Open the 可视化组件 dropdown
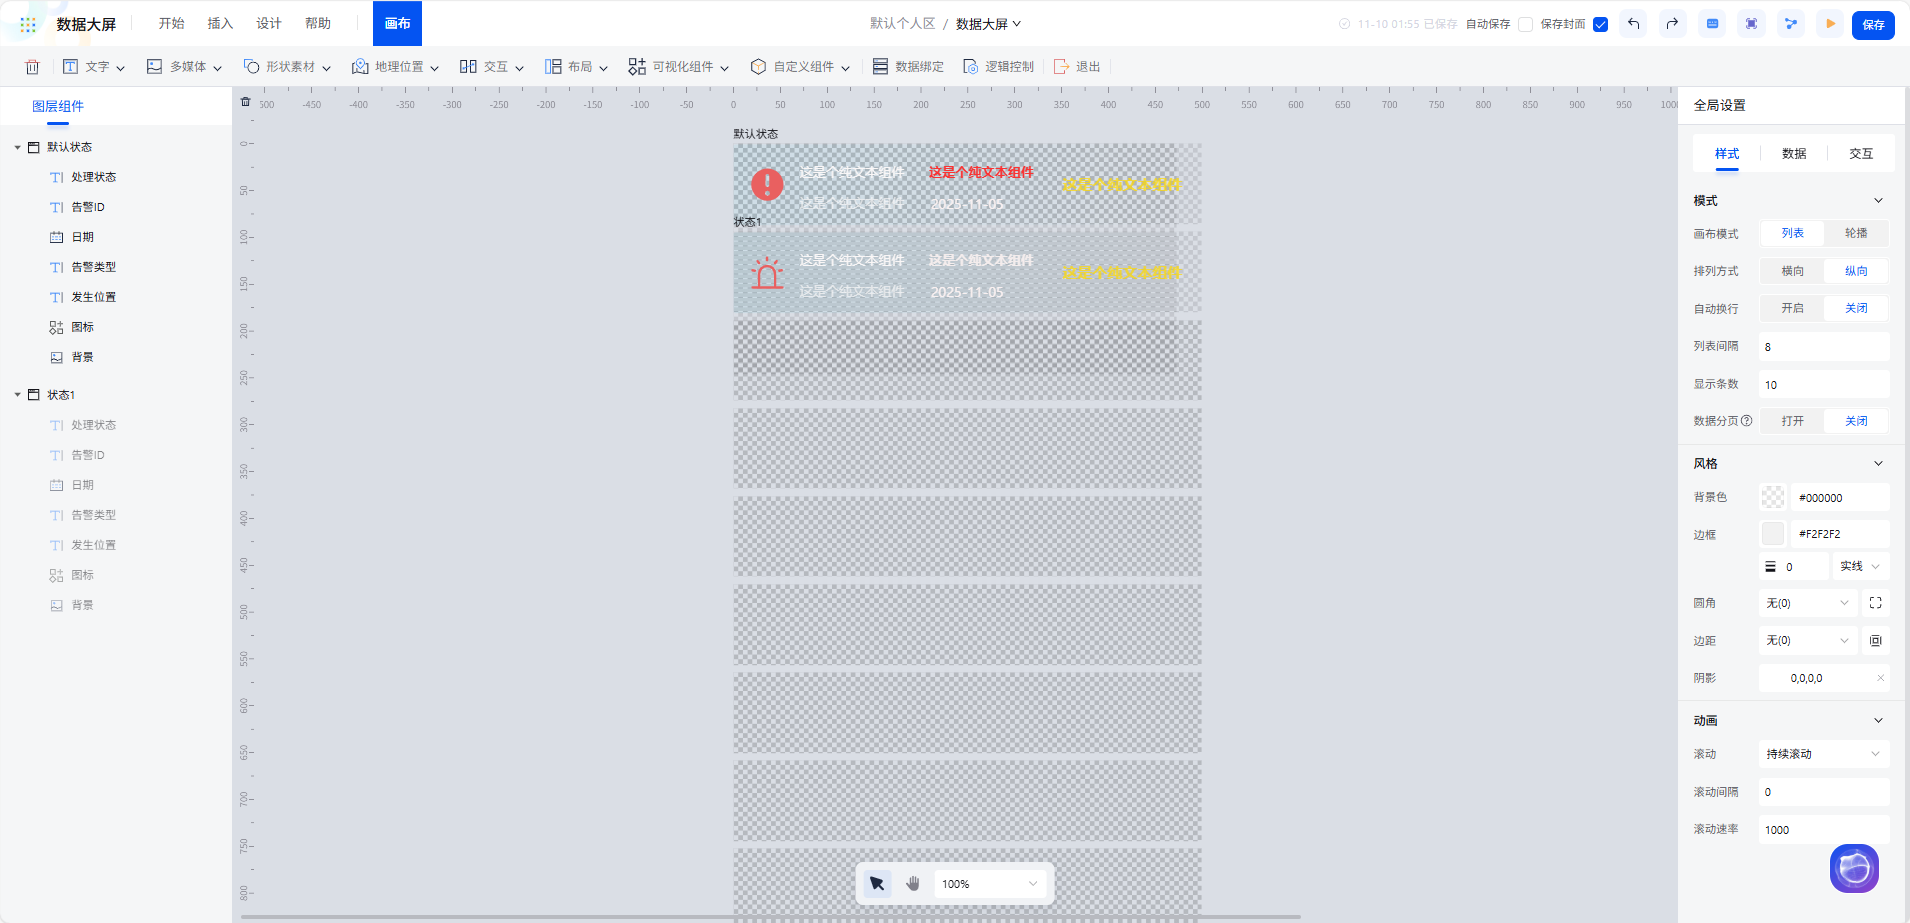The height and width of the screenshot is (923, 1910). pyautogui.click(x=679, y=67)
